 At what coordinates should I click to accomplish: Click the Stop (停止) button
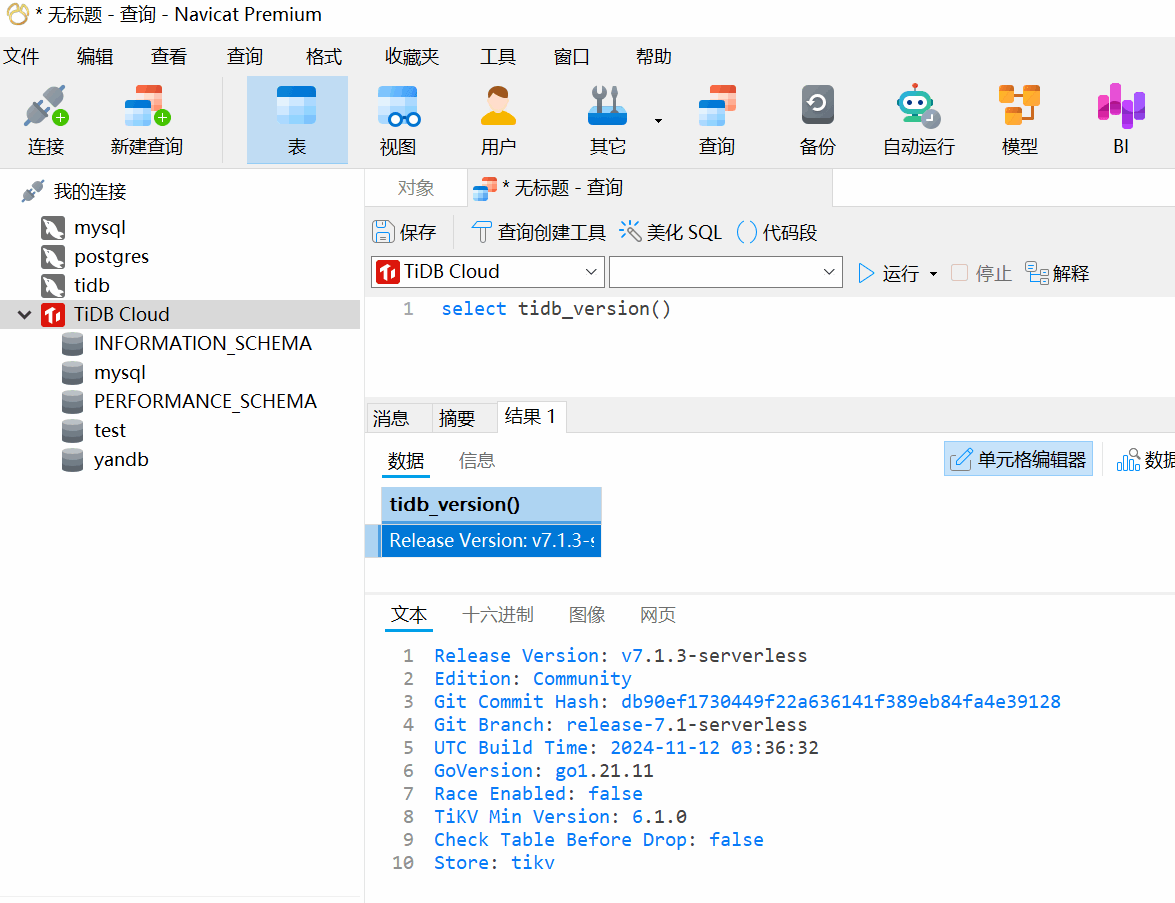[981, 274]
